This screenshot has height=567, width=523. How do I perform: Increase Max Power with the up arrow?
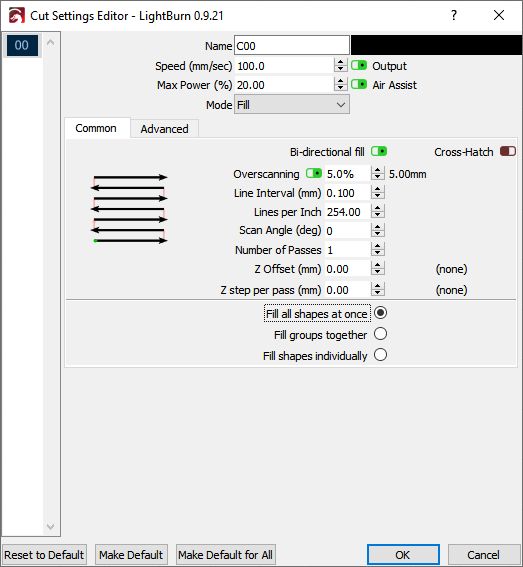pos(340,81)
